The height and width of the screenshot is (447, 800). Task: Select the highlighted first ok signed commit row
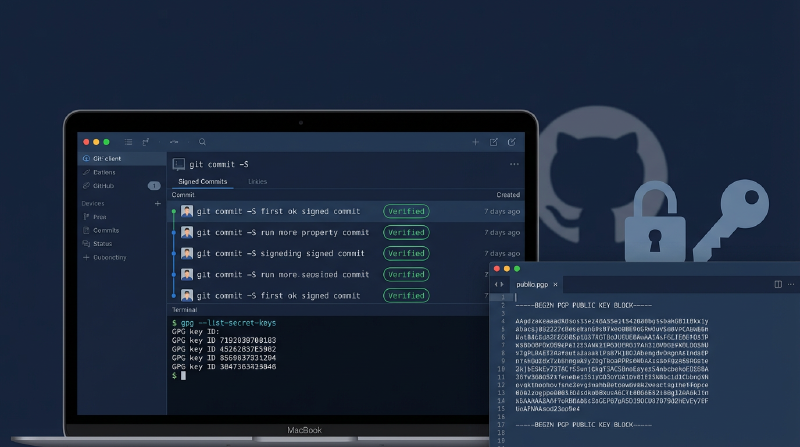click(346, 211)
